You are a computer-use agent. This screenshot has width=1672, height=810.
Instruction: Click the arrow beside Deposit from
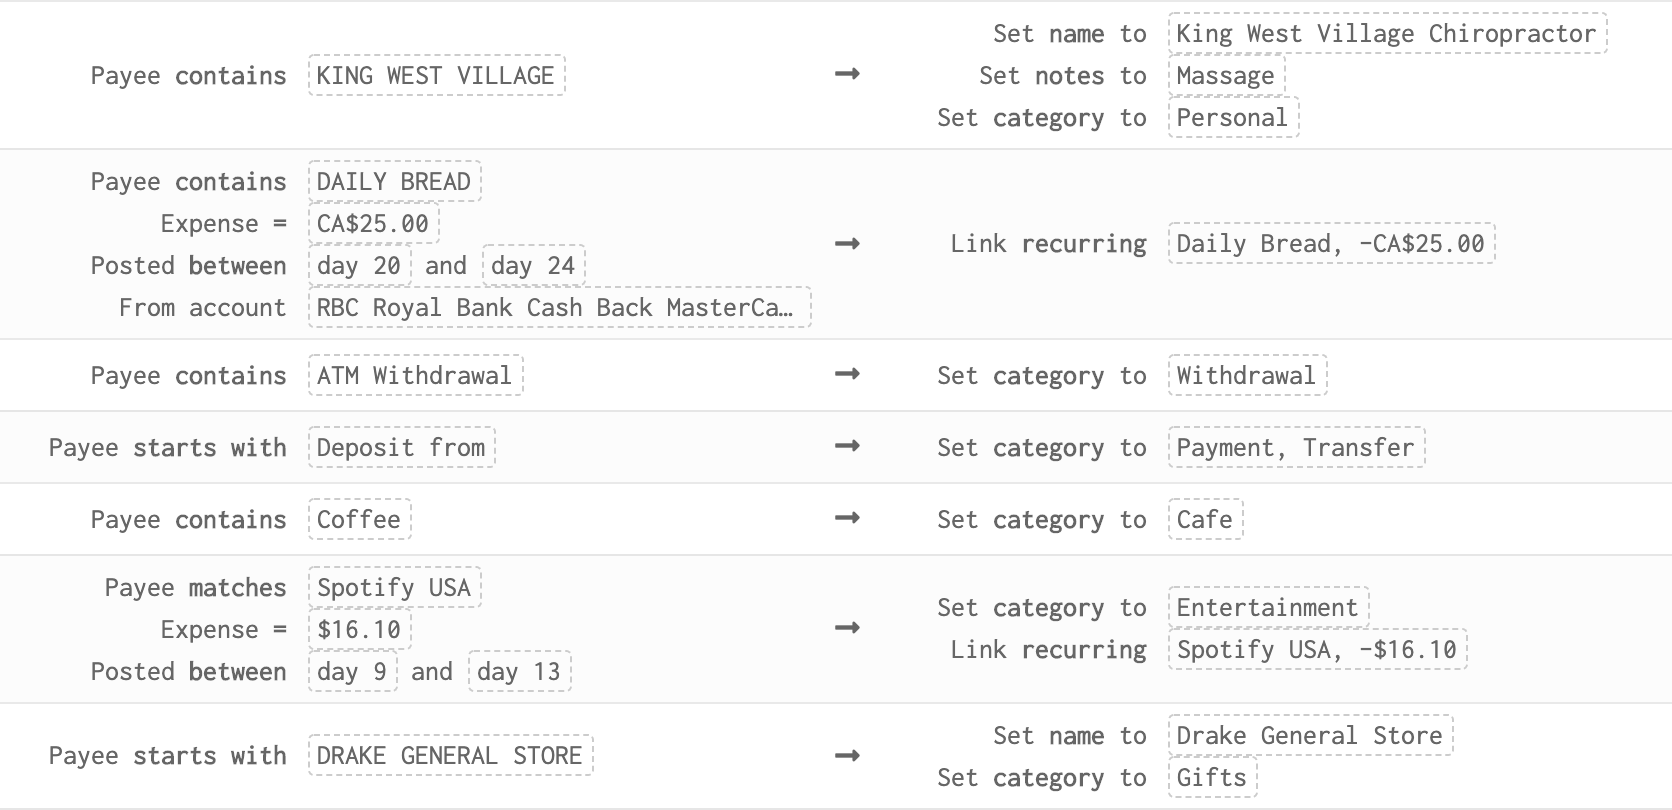pyautogui.click(x=847, y=446)
